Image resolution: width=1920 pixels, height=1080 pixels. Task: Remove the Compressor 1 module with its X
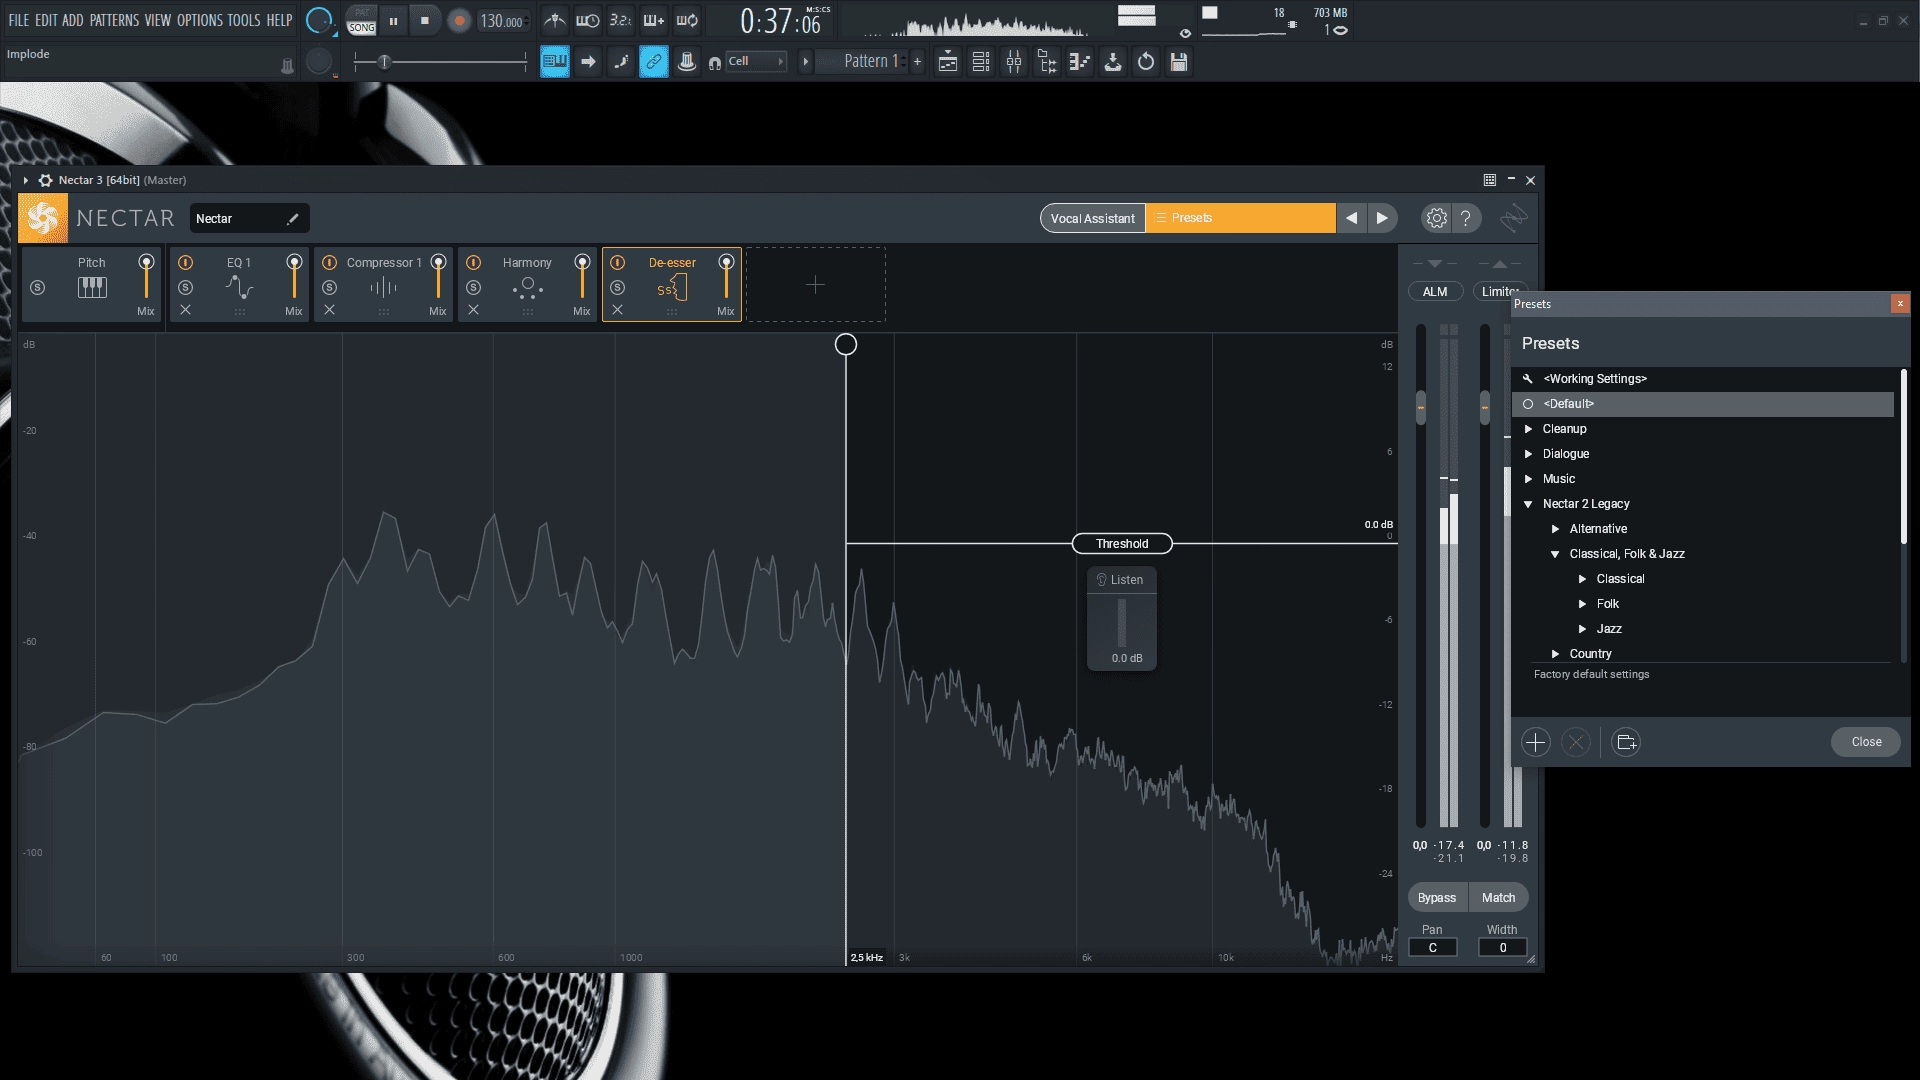(x=329, y=310)
